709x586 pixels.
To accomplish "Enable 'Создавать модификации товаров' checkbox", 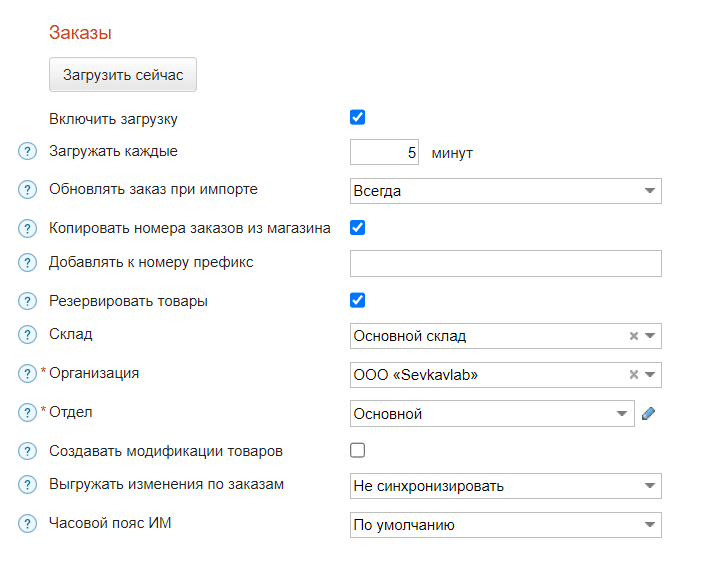I will [357, 450].
